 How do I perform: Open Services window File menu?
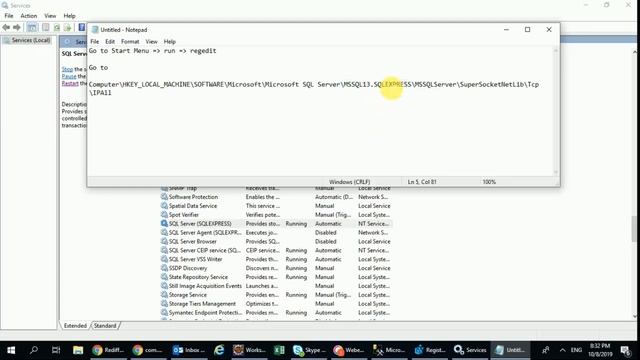[x=9, y=16]
